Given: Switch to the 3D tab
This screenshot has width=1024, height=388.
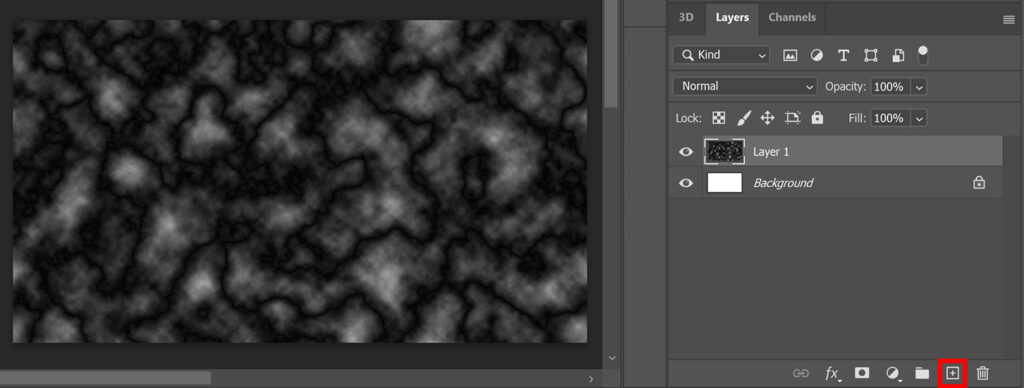Looking at the screenshot, I should [686, 18].
